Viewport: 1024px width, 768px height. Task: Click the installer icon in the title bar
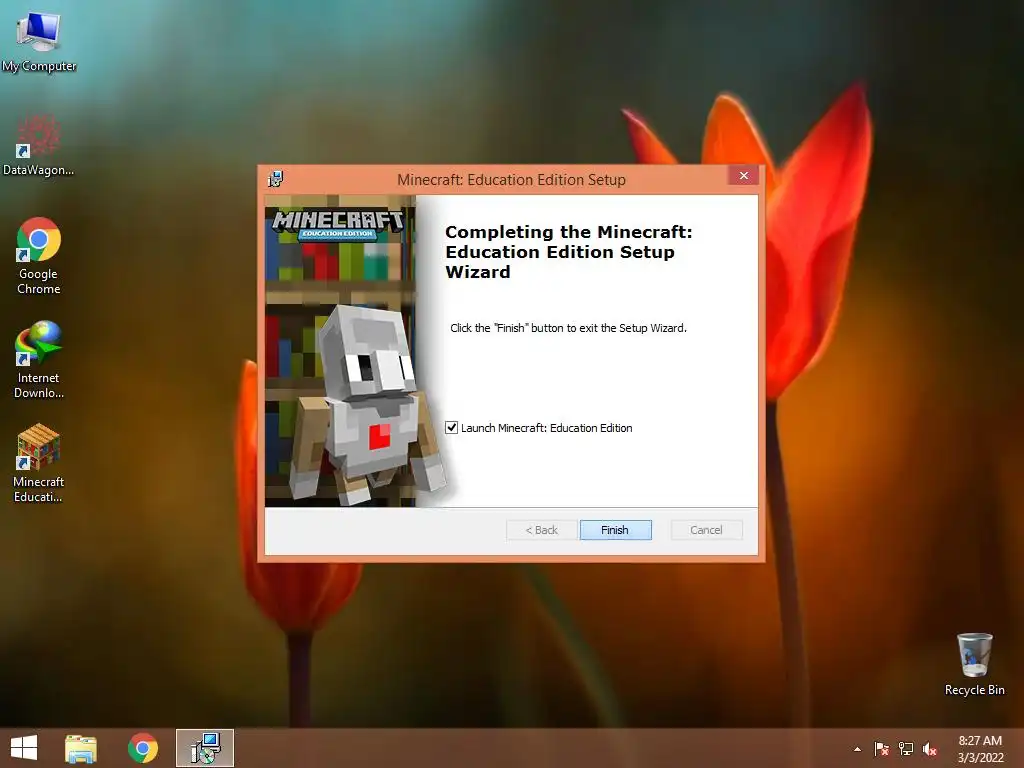pyautogui.click(x=276, y=179)
